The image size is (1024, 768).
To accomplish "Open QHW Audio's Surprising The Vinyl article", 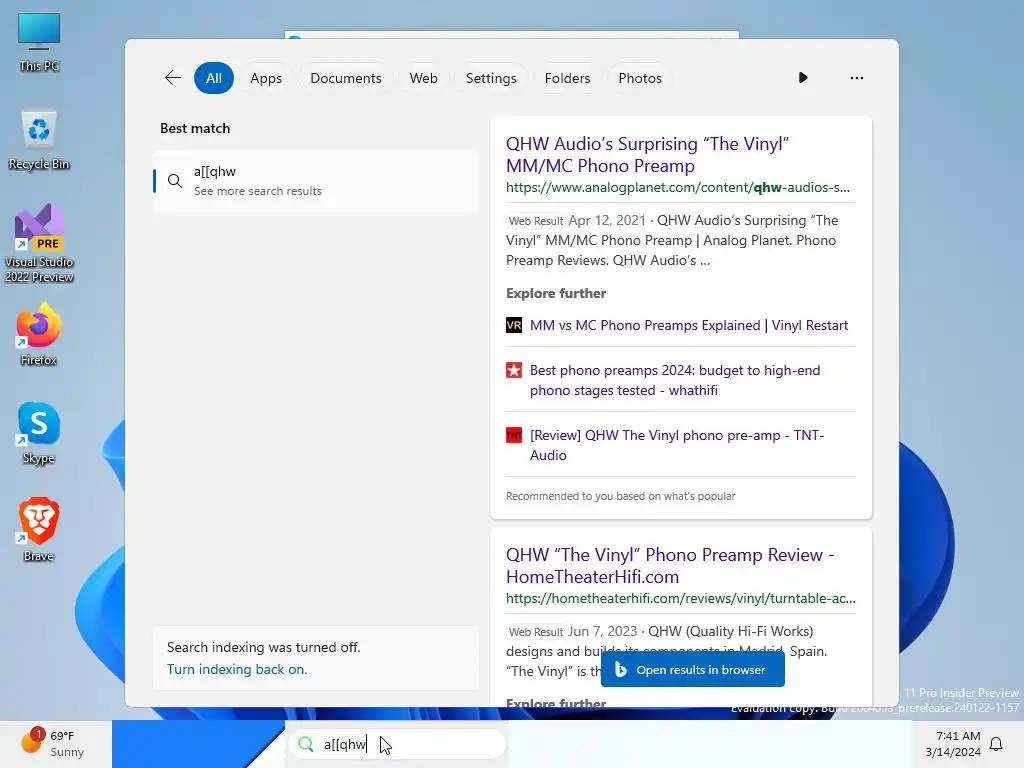I will pos(647,155).
